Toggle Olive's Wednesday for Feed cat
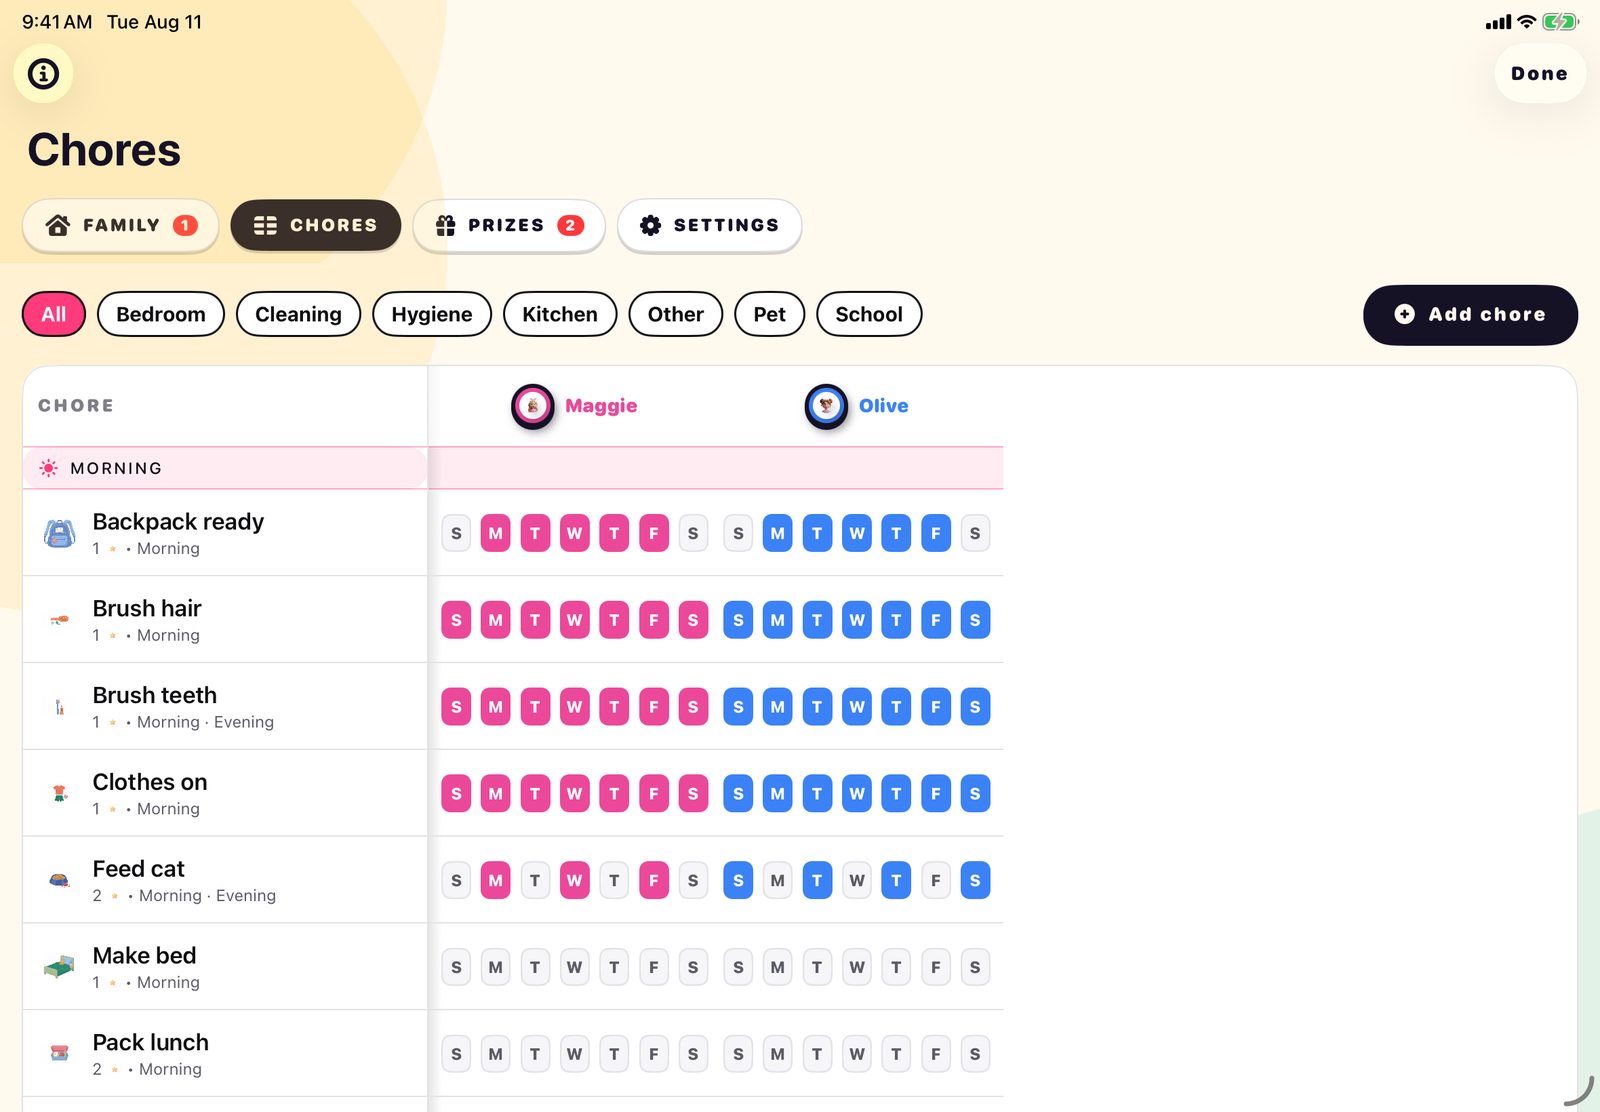Screen dimensions: 1600x1112 click(857, 881)
